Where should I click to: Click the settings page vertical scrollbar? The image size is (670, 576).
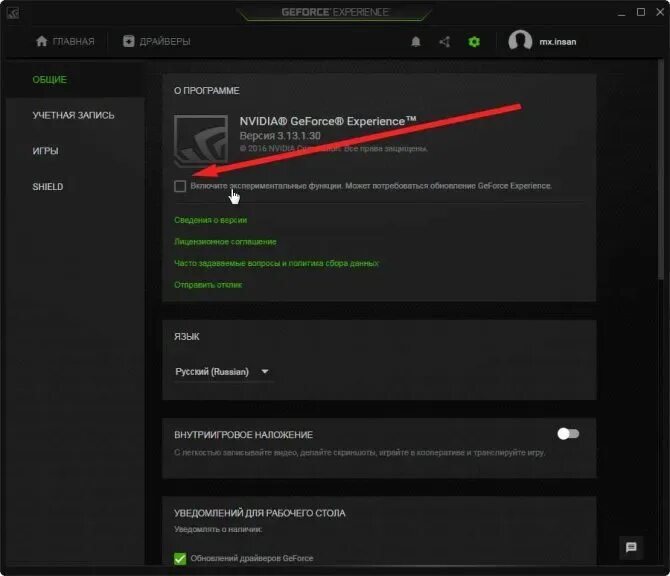(661, 171)
